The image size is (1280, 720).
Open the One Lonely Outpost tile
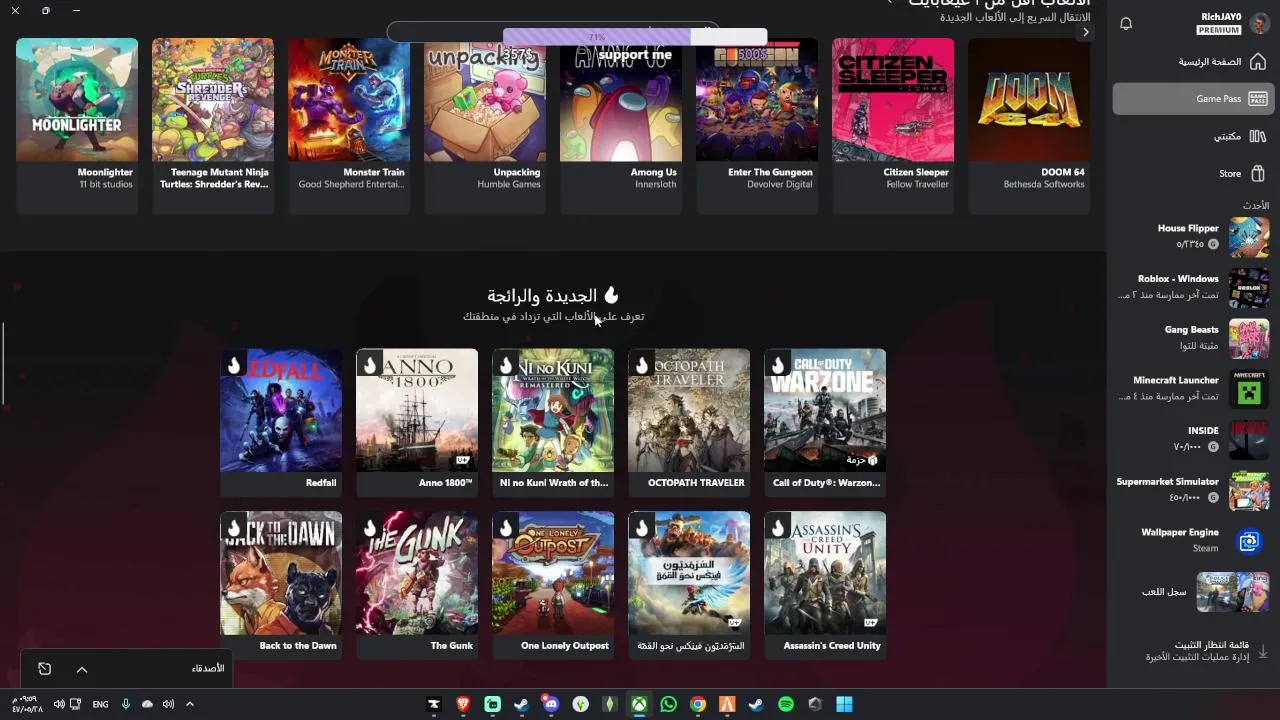pos(553,584)
